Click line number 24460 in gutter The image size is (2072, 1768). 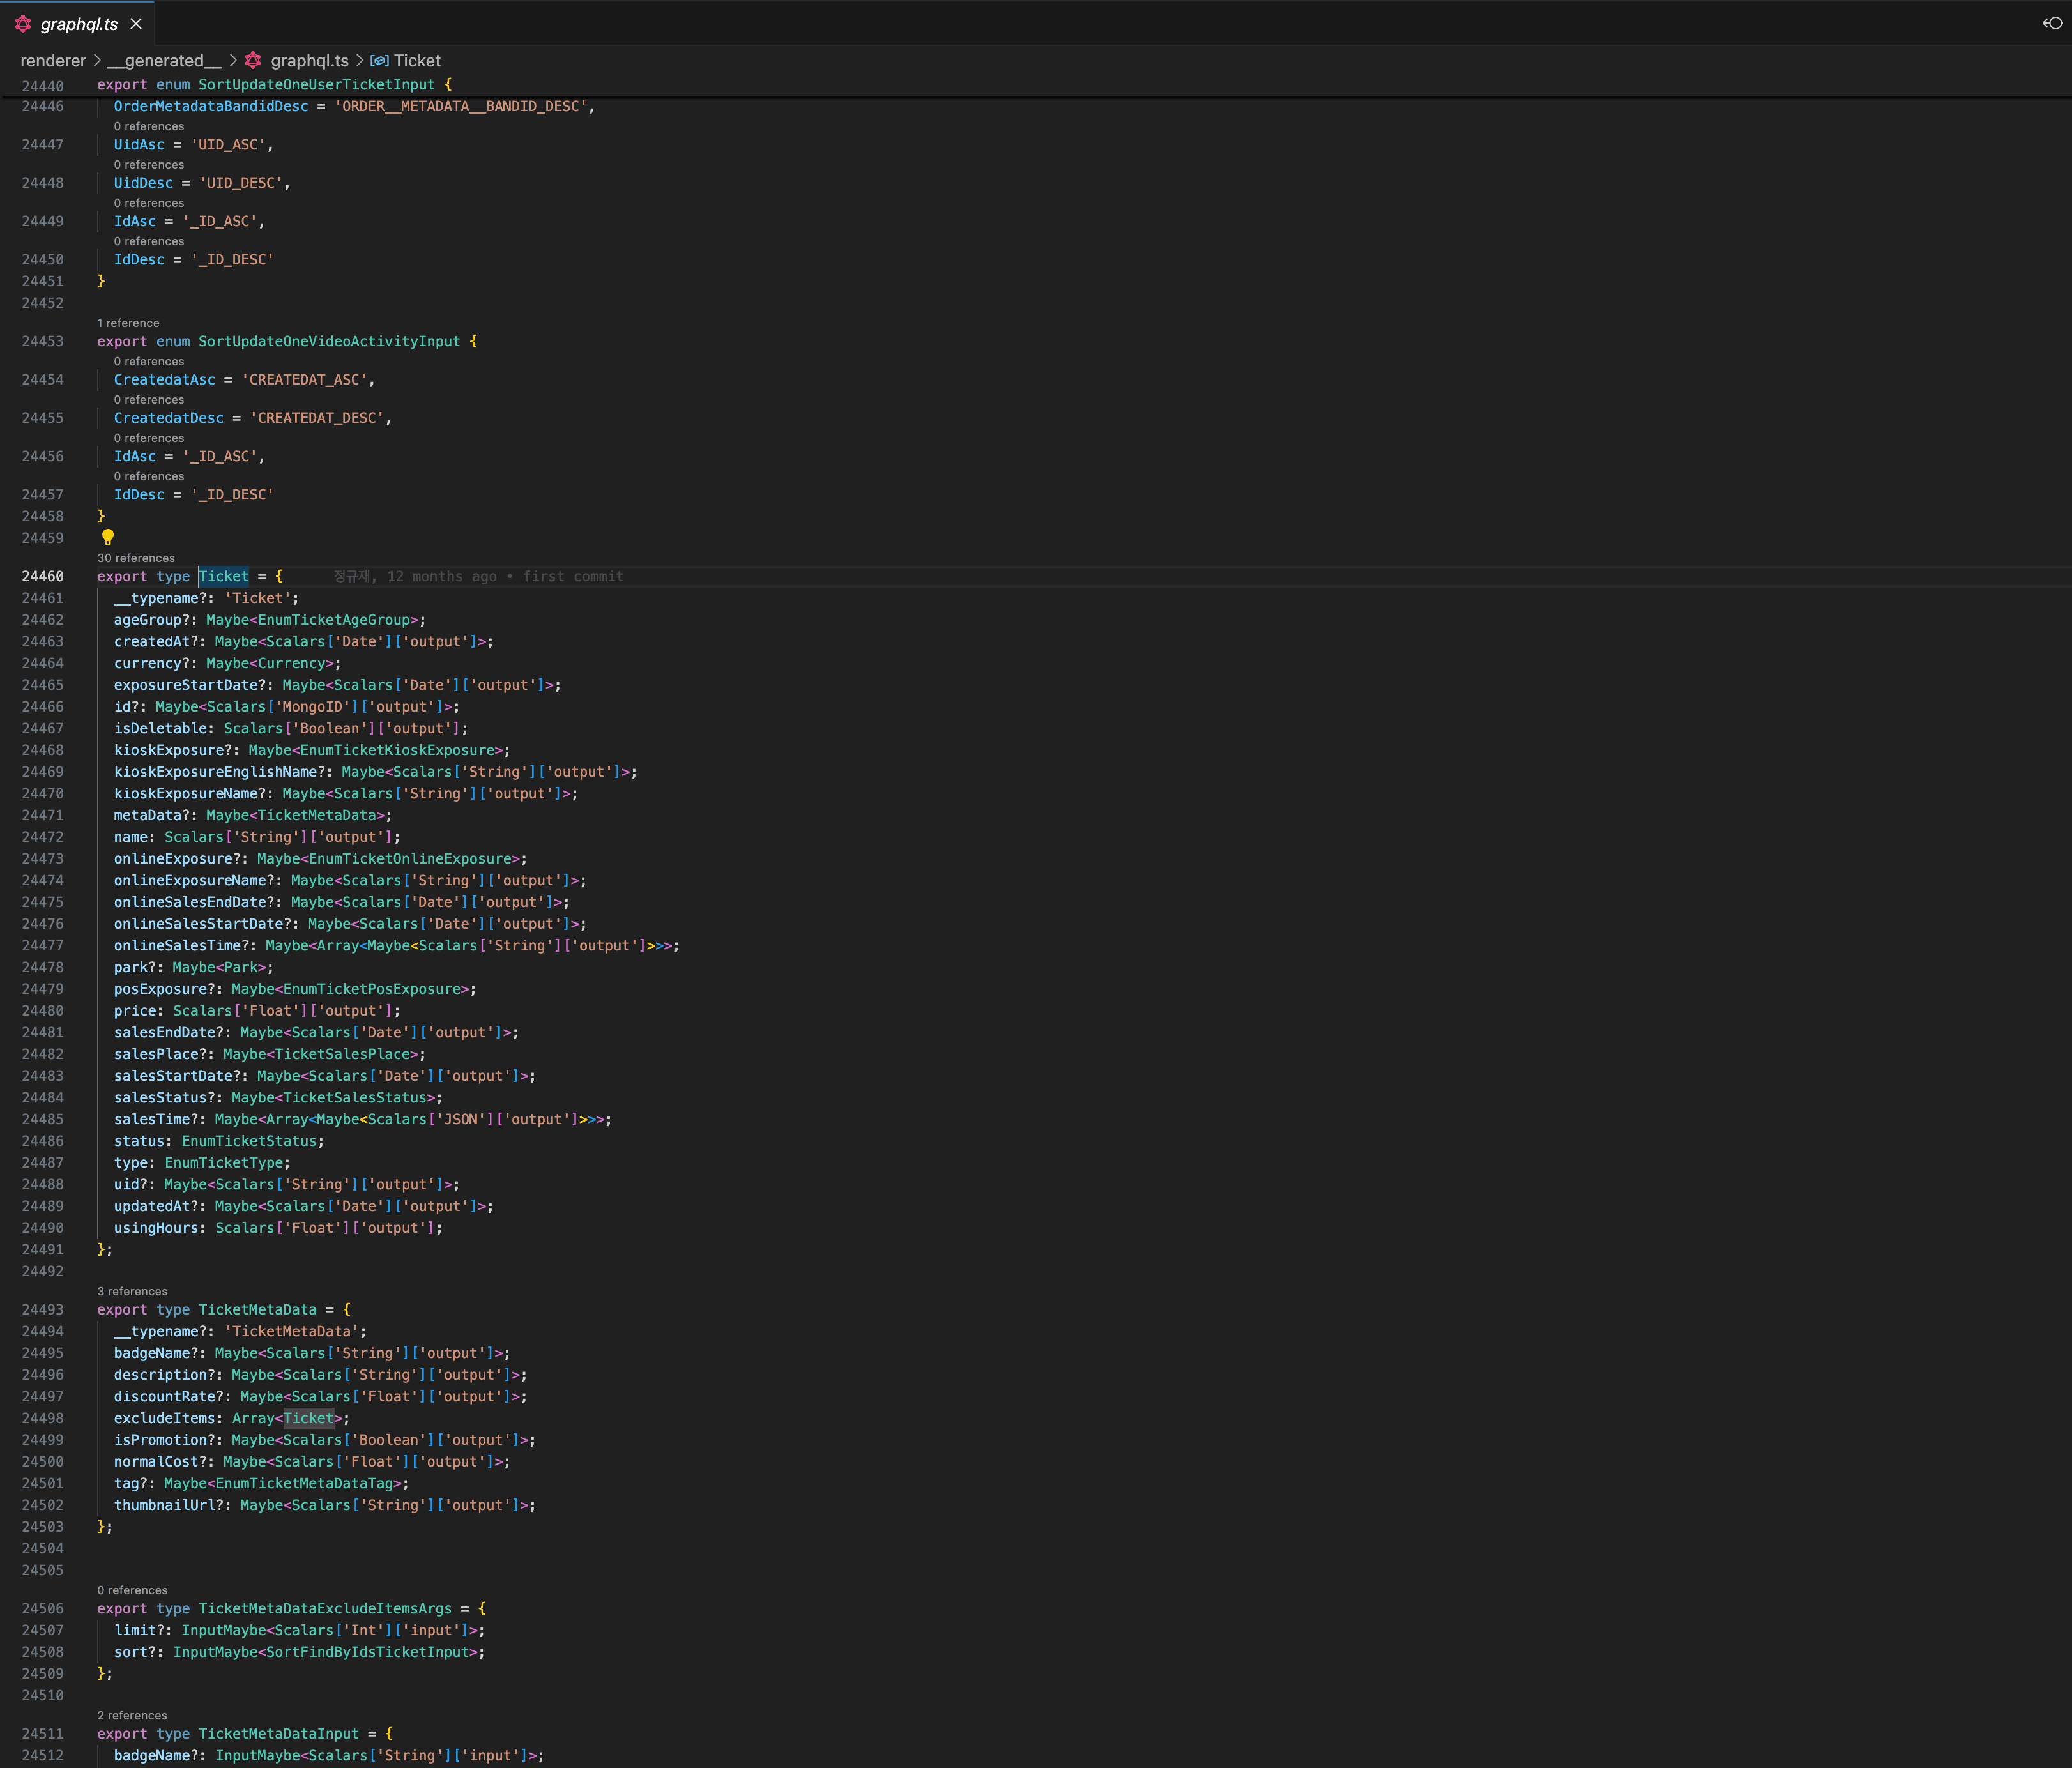(43, 577)
